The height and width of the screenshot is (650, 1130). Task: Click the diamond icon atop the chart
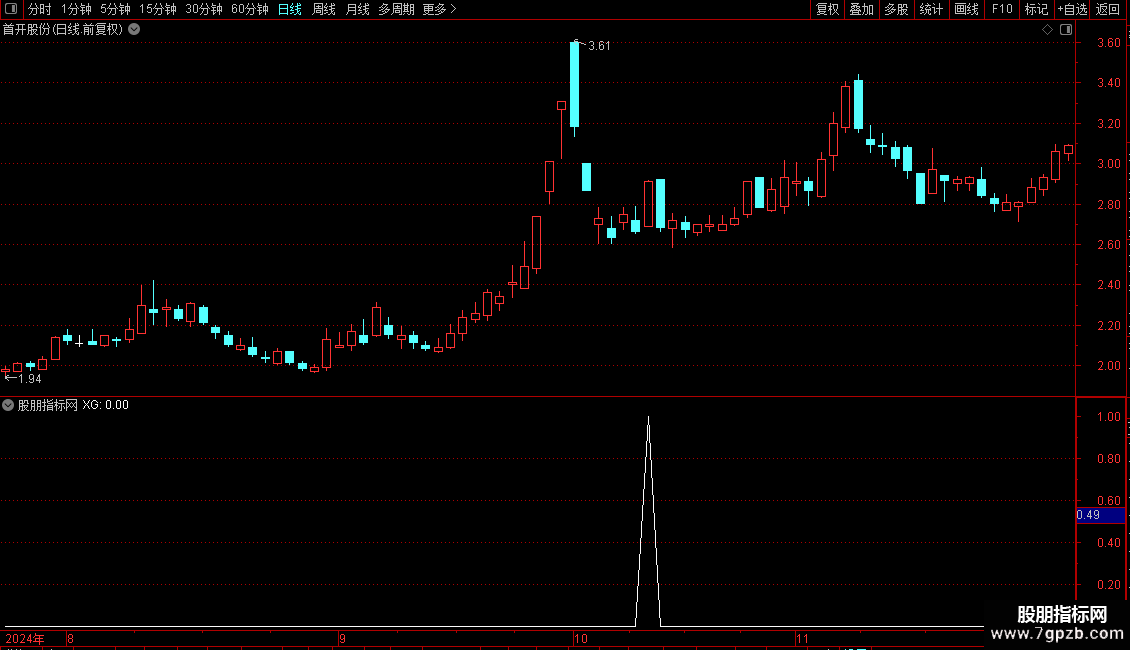tap(1047, 30)
